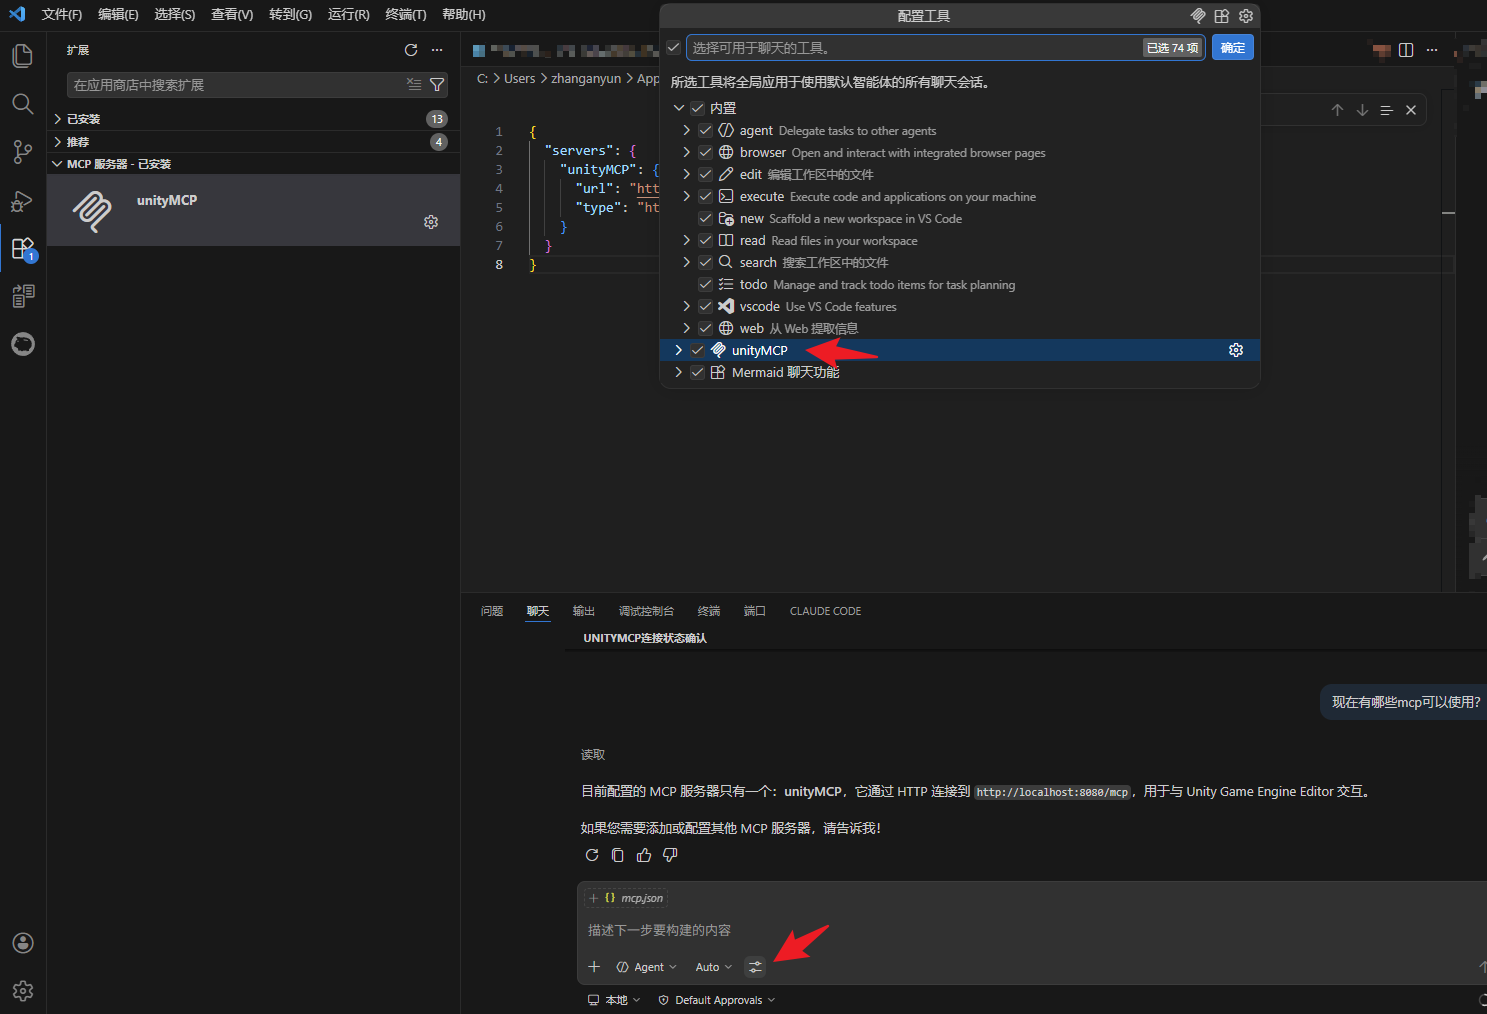Select the unityMCP server in sidebar
Viewport: 1487px width, 1014px height.
tap(253, 210)
